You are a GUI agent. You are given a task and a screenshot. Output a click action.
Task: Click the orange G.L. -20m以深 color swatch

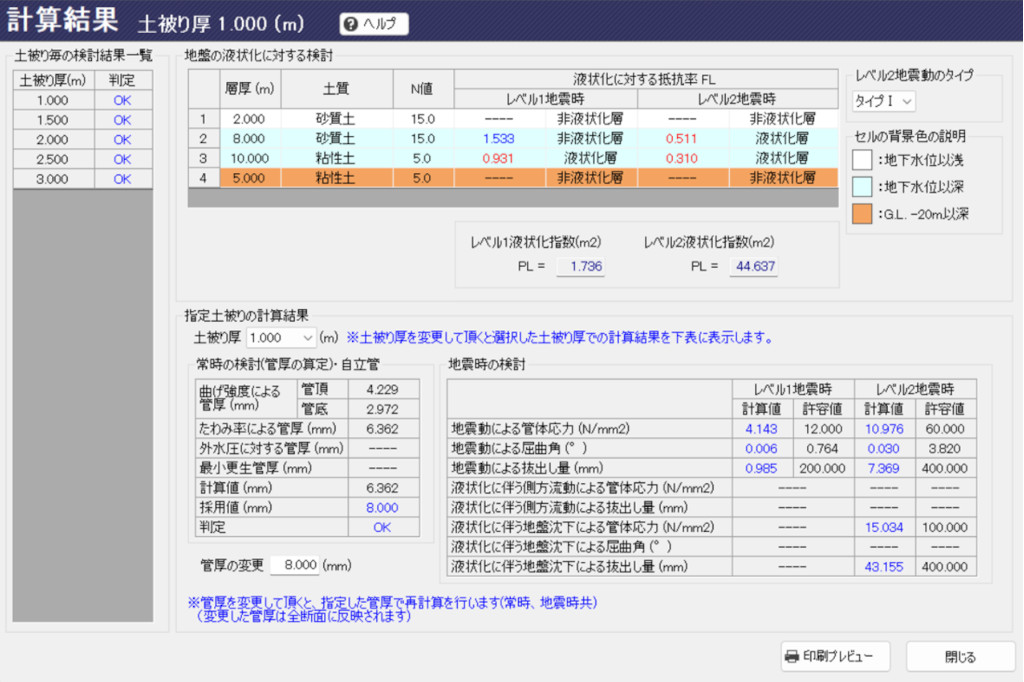point(862,213)
